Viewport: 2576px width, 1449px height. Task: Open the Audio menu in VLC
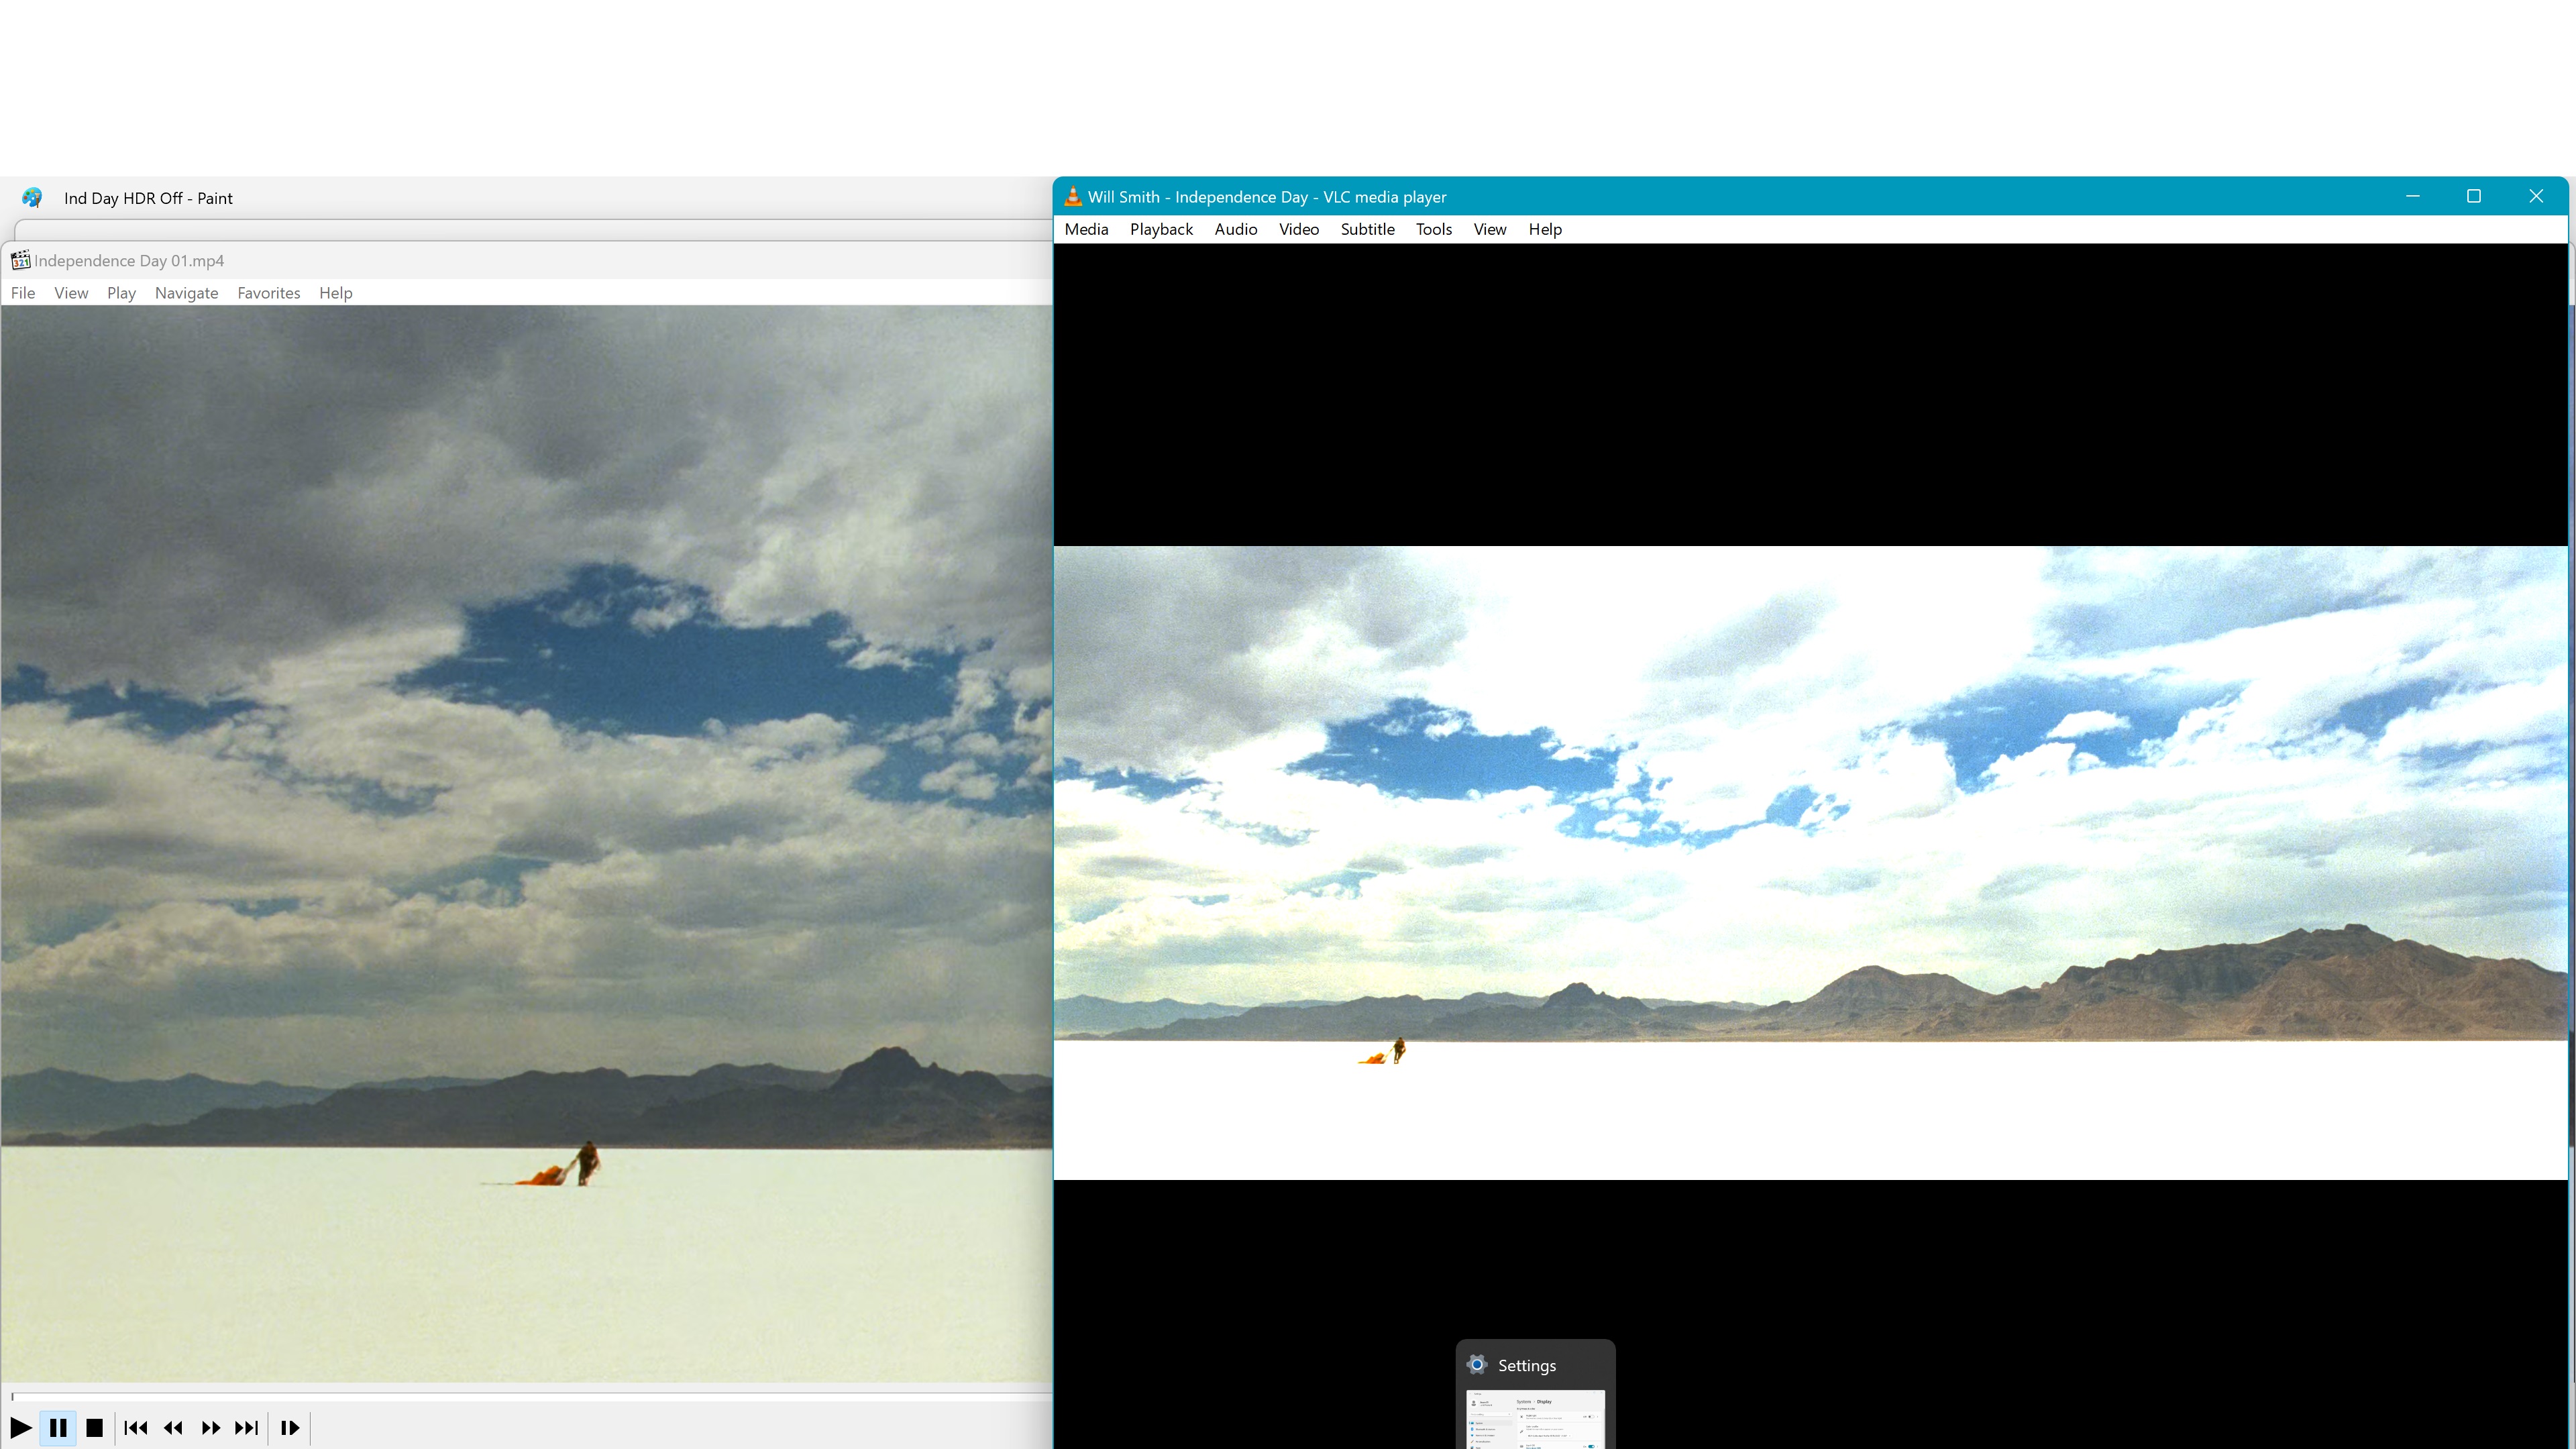click(x=1235, y=229)
